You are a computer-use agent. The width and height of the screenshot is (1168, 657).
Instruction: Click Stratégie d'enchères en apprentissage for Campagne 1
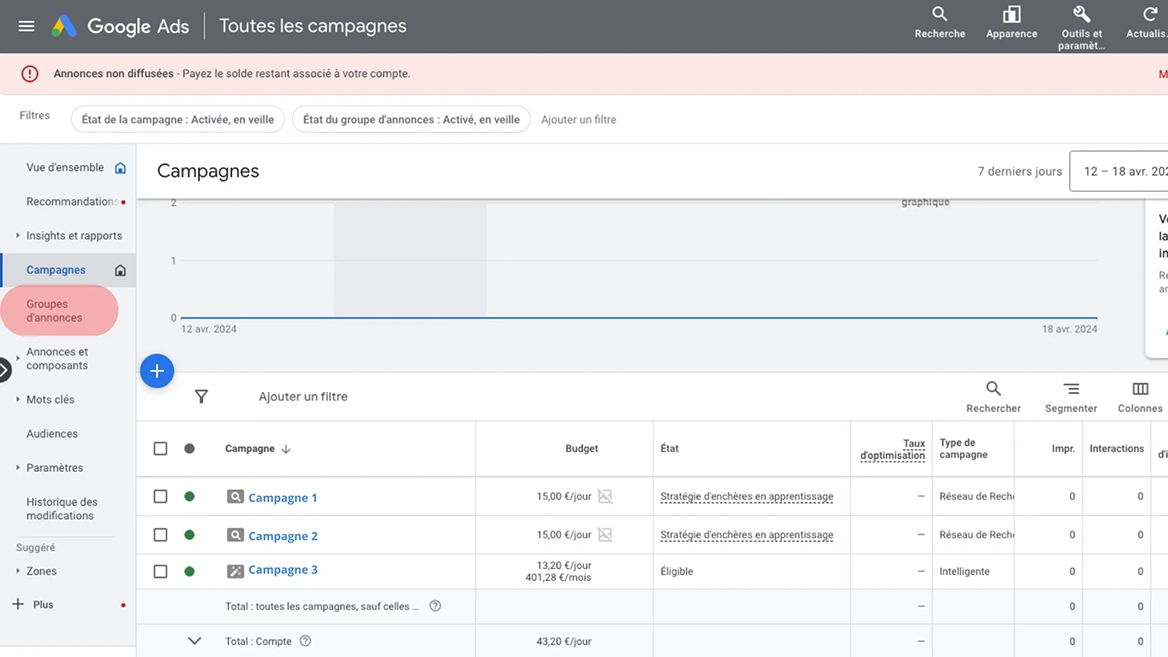tap(746, 496)
